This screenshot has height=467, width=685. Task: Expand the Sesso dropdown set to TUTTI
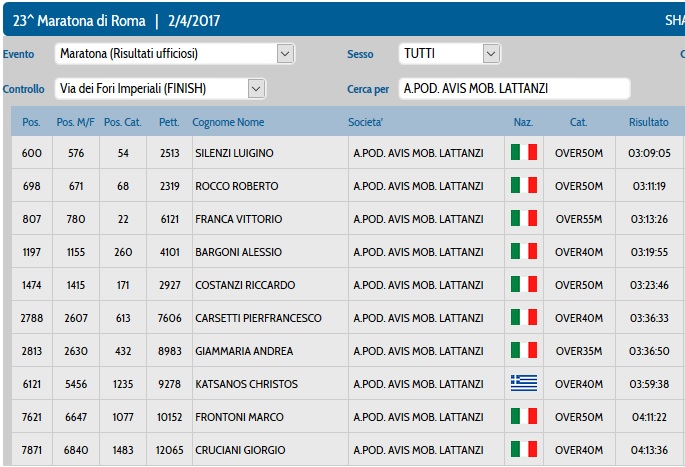(x=449, y=54)
